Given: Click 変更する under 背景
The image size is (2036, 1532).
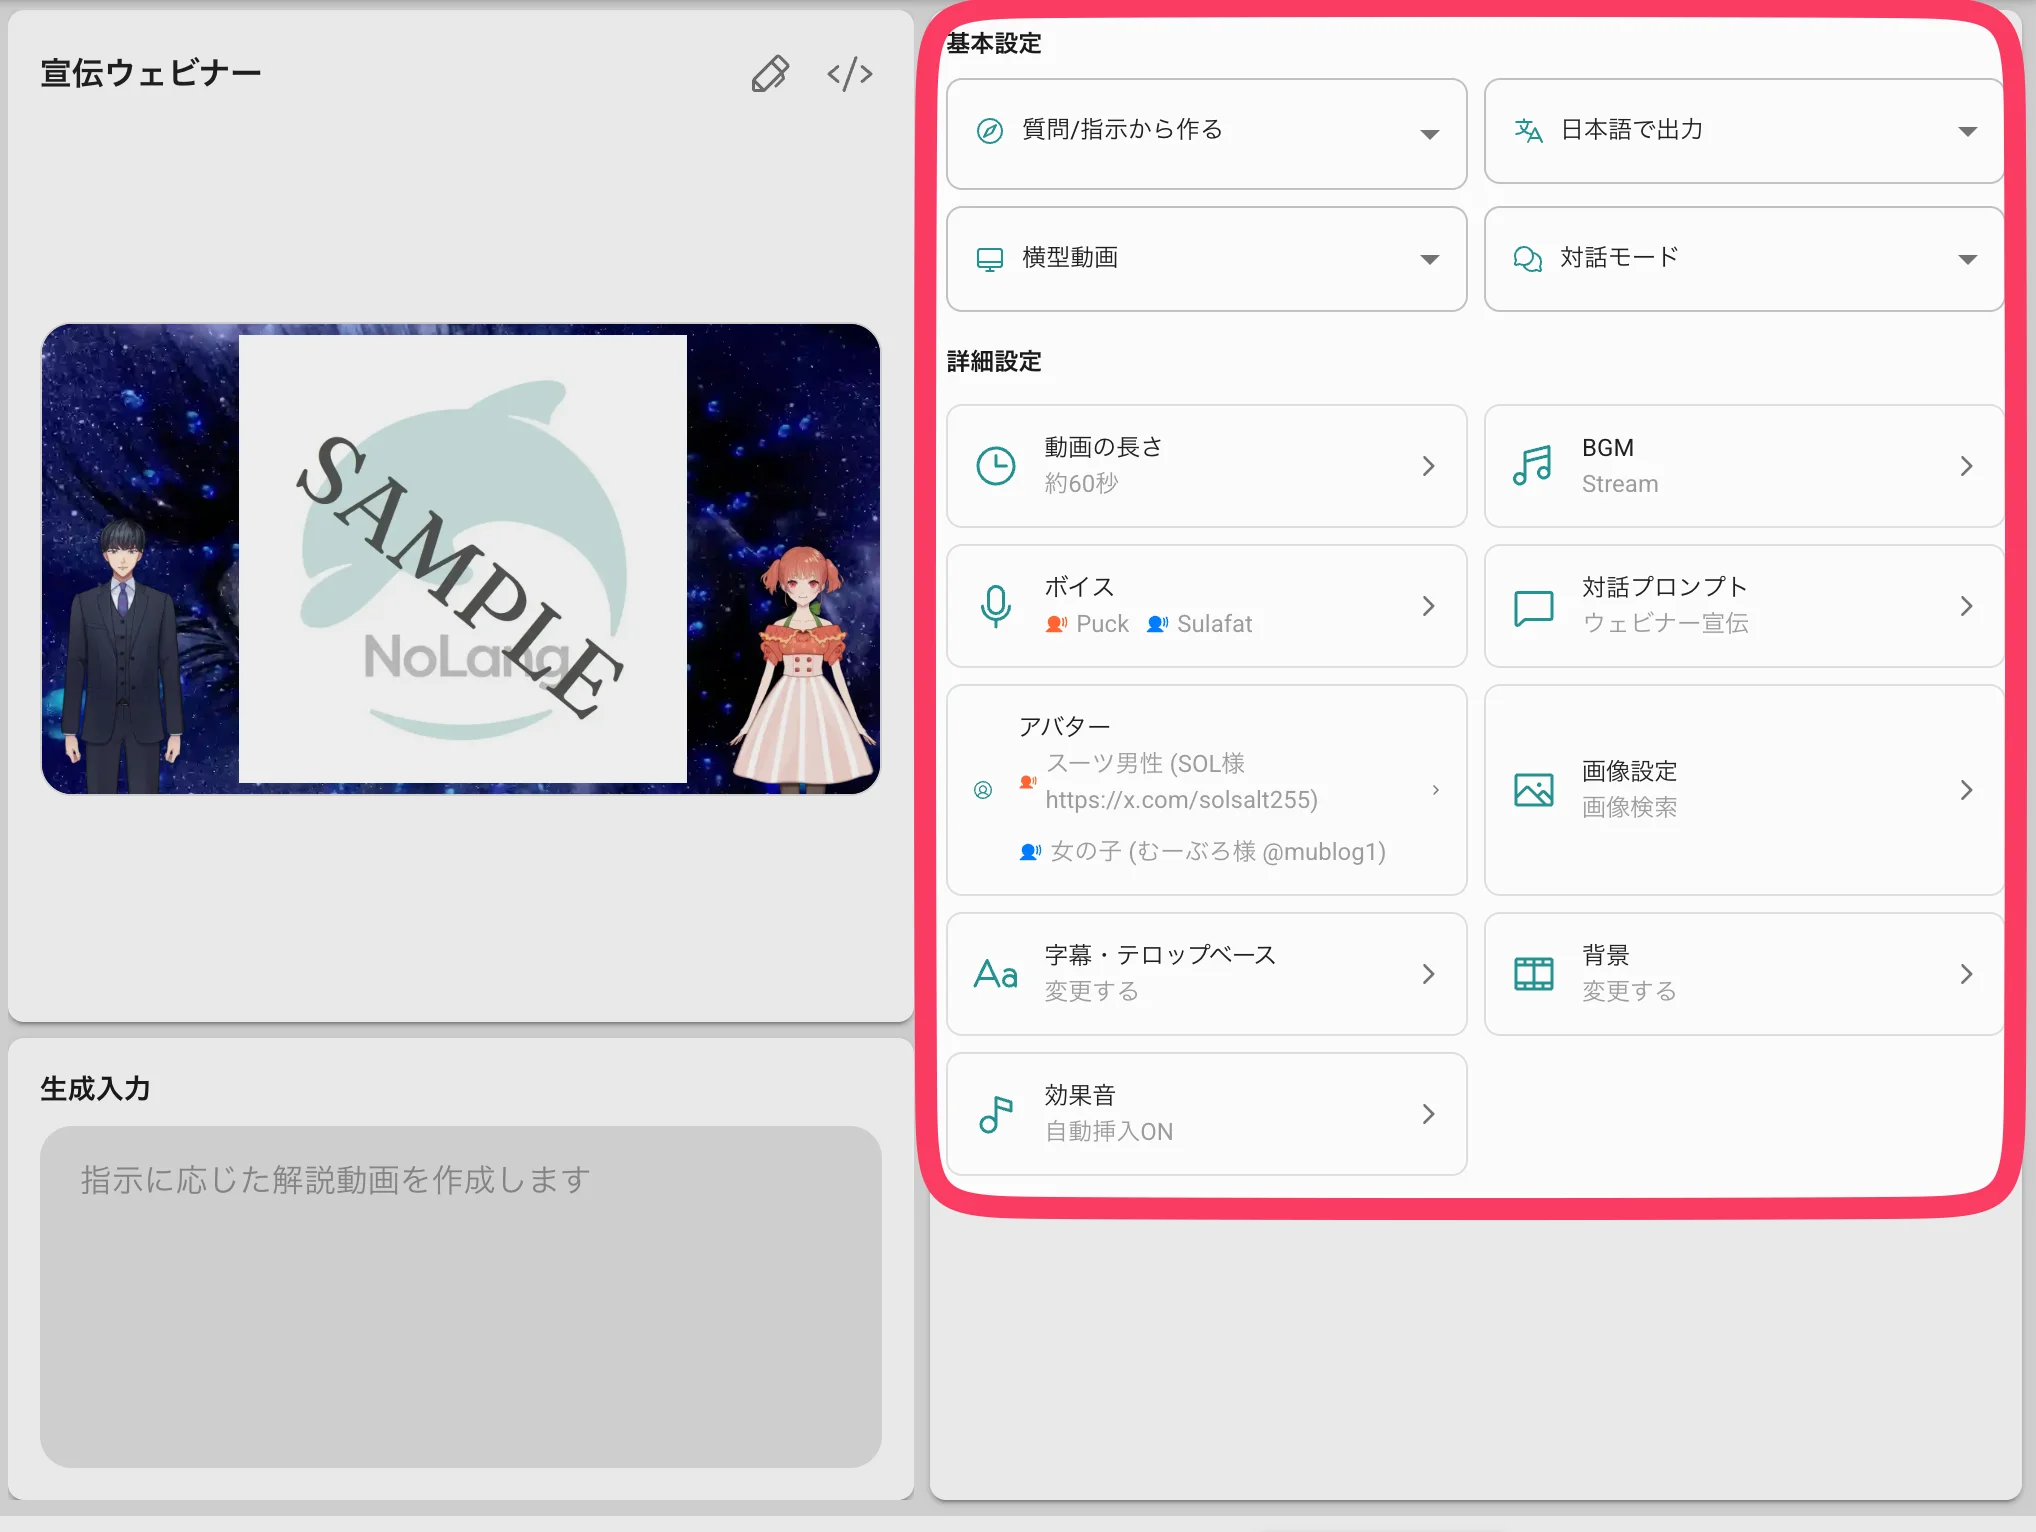Looking at the screenshot, I should tap(1630, 992).
